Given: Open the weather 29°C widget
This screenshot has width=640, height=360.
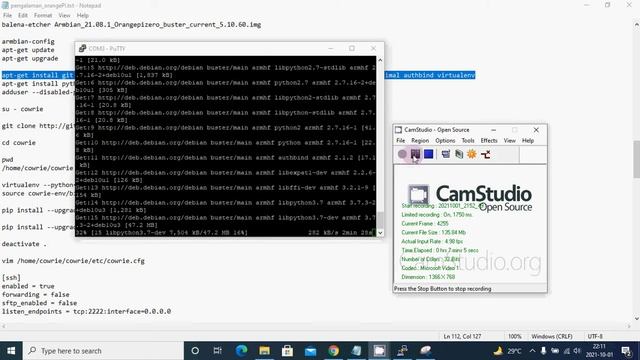Looking at the screenshot, I should [507, 351].
